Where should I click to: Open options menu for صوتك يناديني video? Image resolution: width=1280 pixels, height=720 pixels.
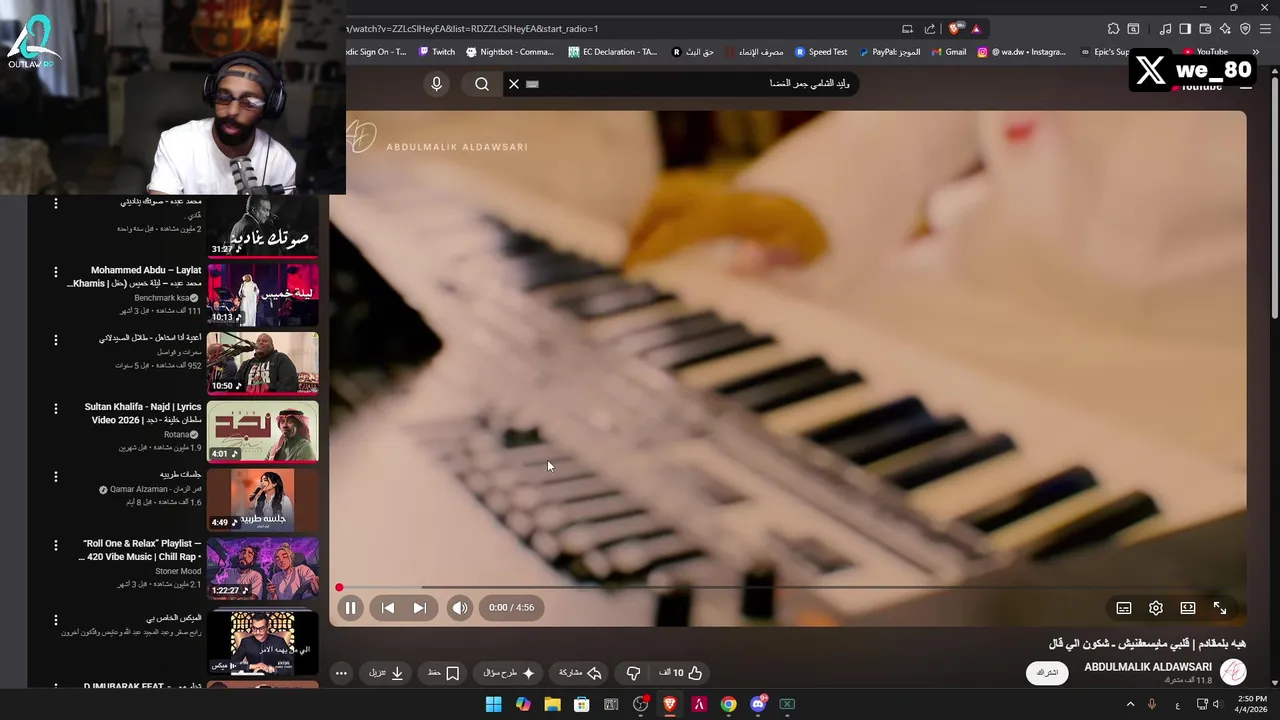55,203
